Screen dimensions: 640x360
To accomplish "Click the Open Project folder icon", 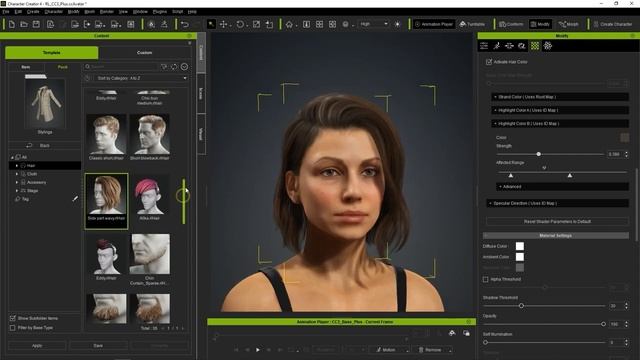I will pos(24,24).
